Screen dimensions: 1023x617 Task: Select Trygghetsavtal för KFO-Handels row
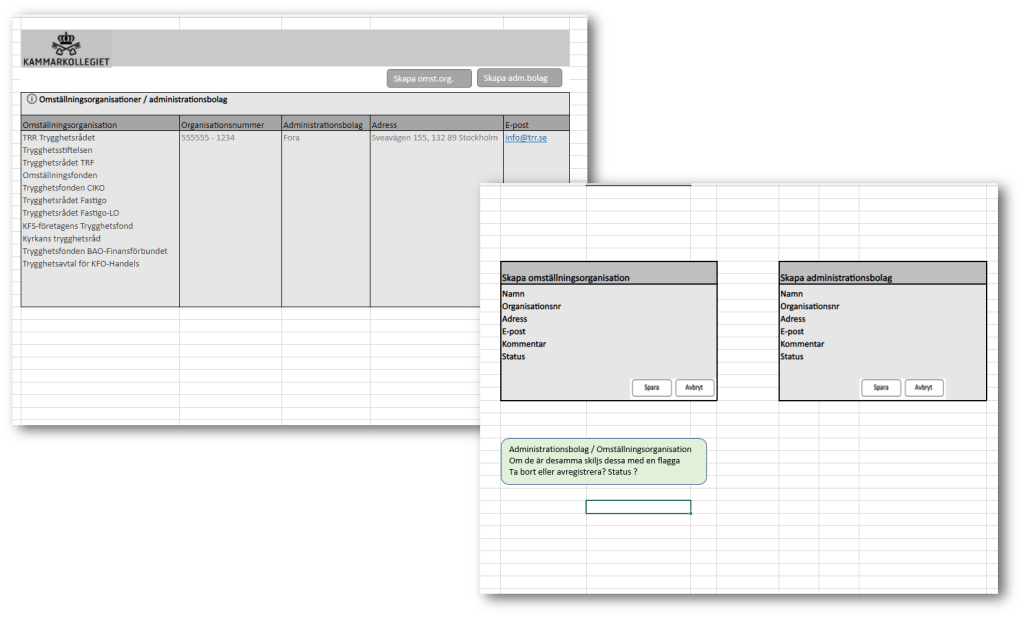(81, 264)
